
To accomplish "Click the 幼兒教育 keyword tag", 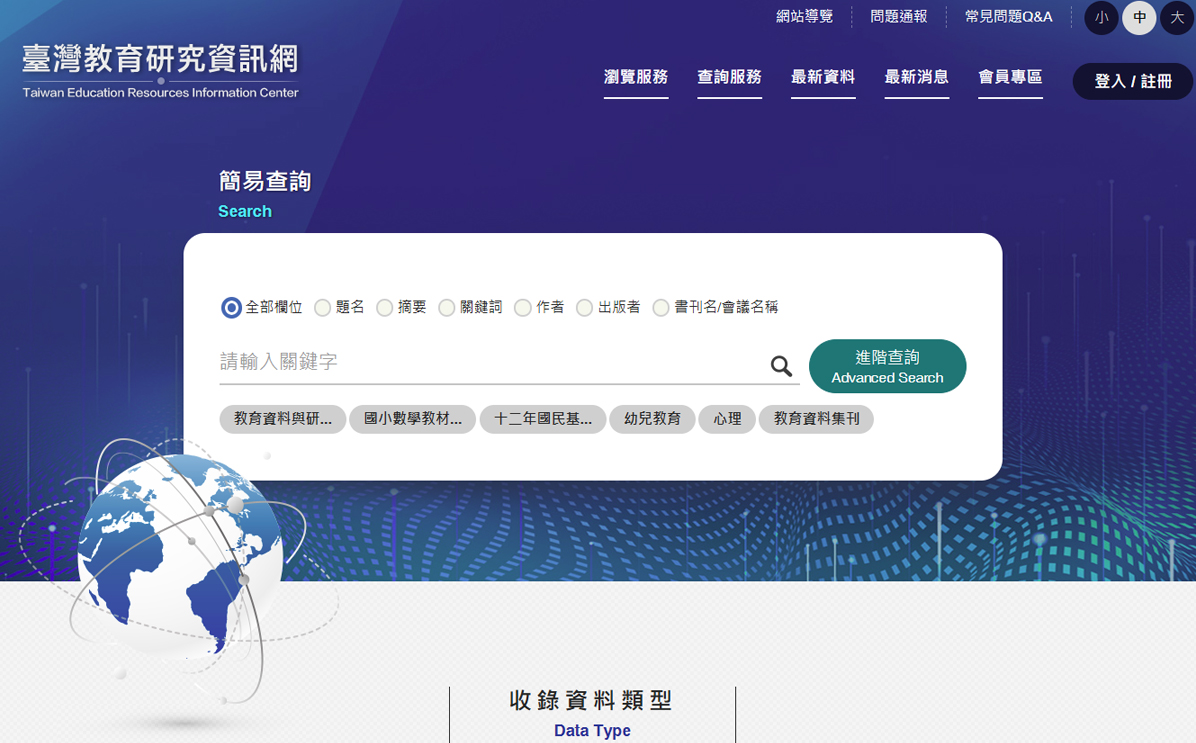I will click(652, 419).
